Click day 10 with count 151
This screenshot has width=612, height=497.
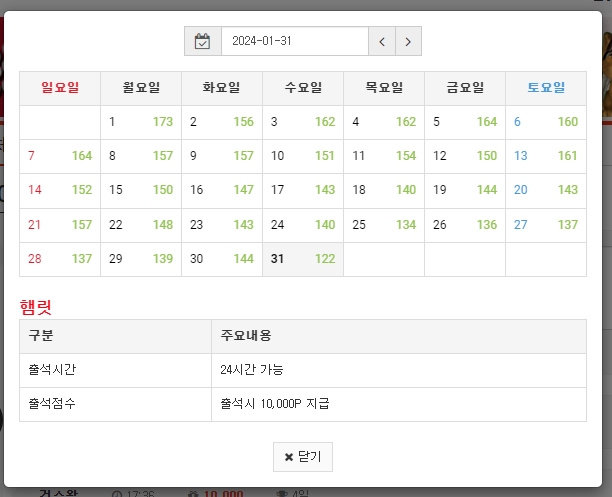(303, 156)
